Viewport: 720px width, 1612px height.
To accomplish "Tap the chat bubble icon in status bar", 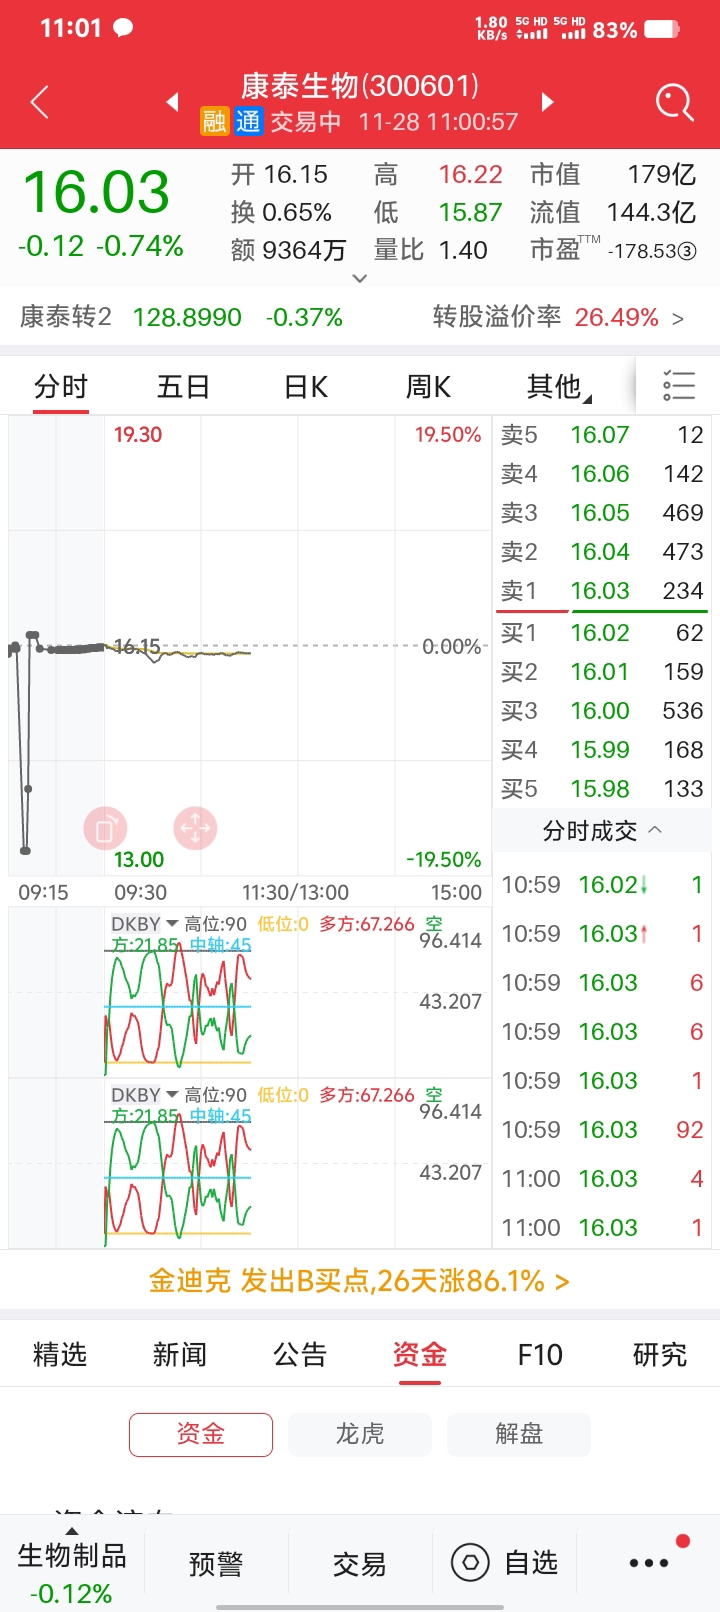I will click(x=123, y=28).
